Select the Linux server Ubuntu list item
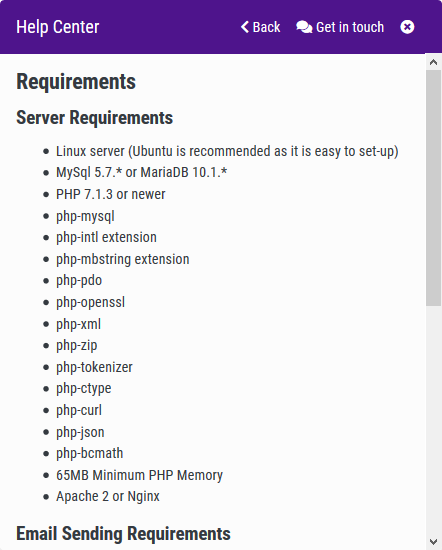 (x=227, y=152)
